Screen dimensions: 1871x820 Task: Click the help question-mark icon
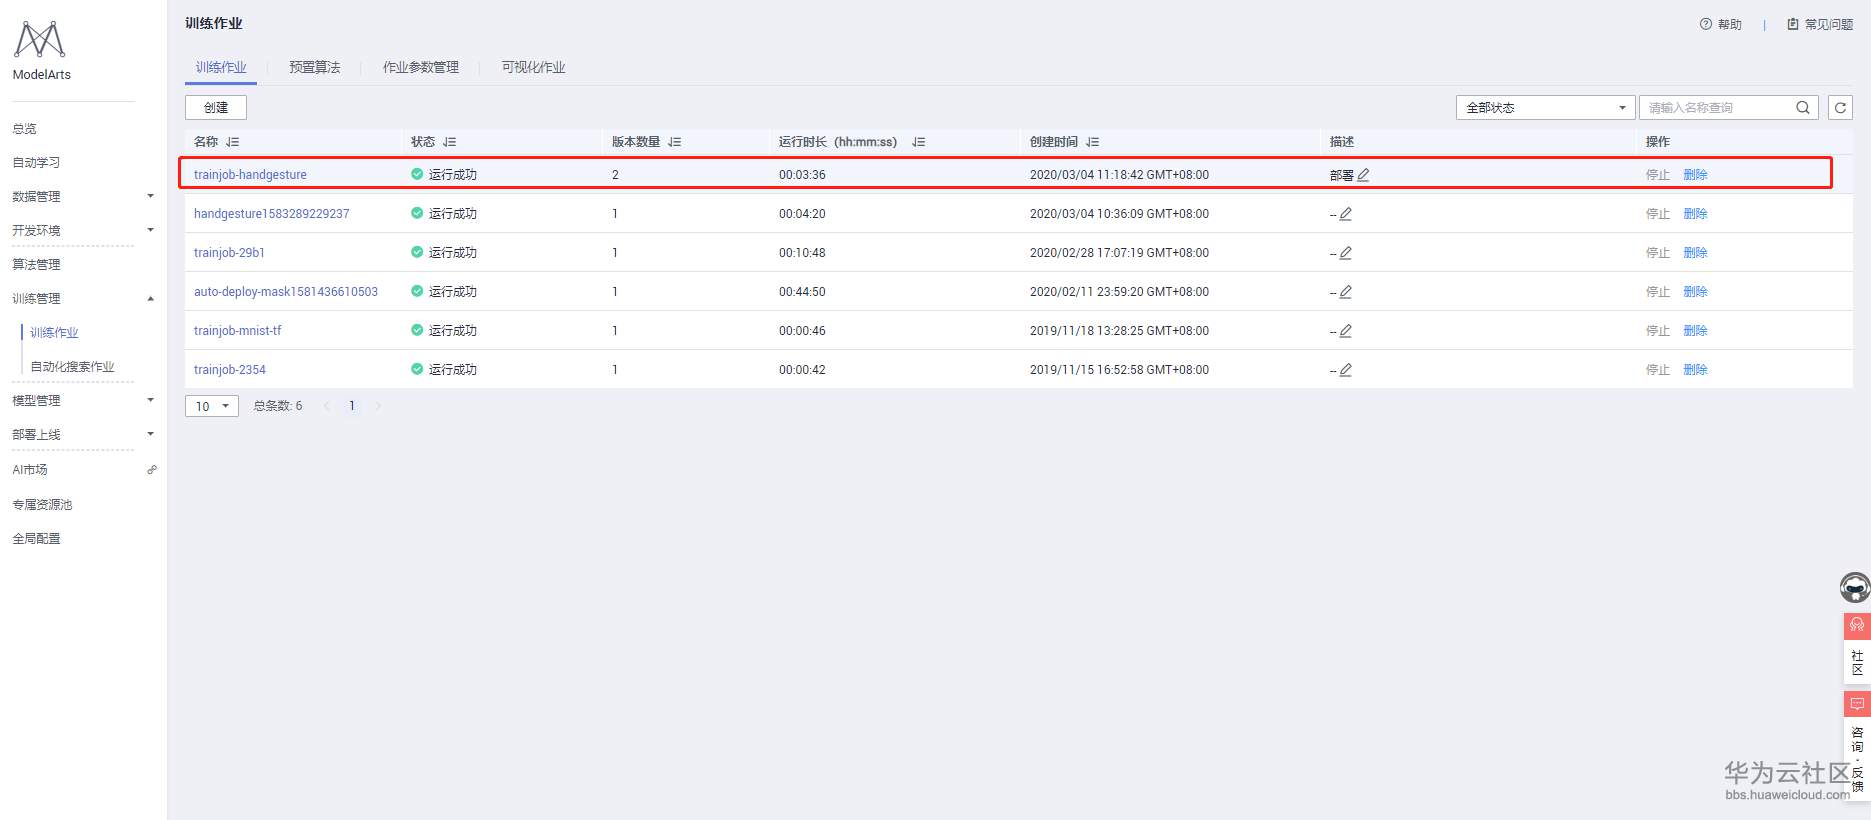point(1705,24)
